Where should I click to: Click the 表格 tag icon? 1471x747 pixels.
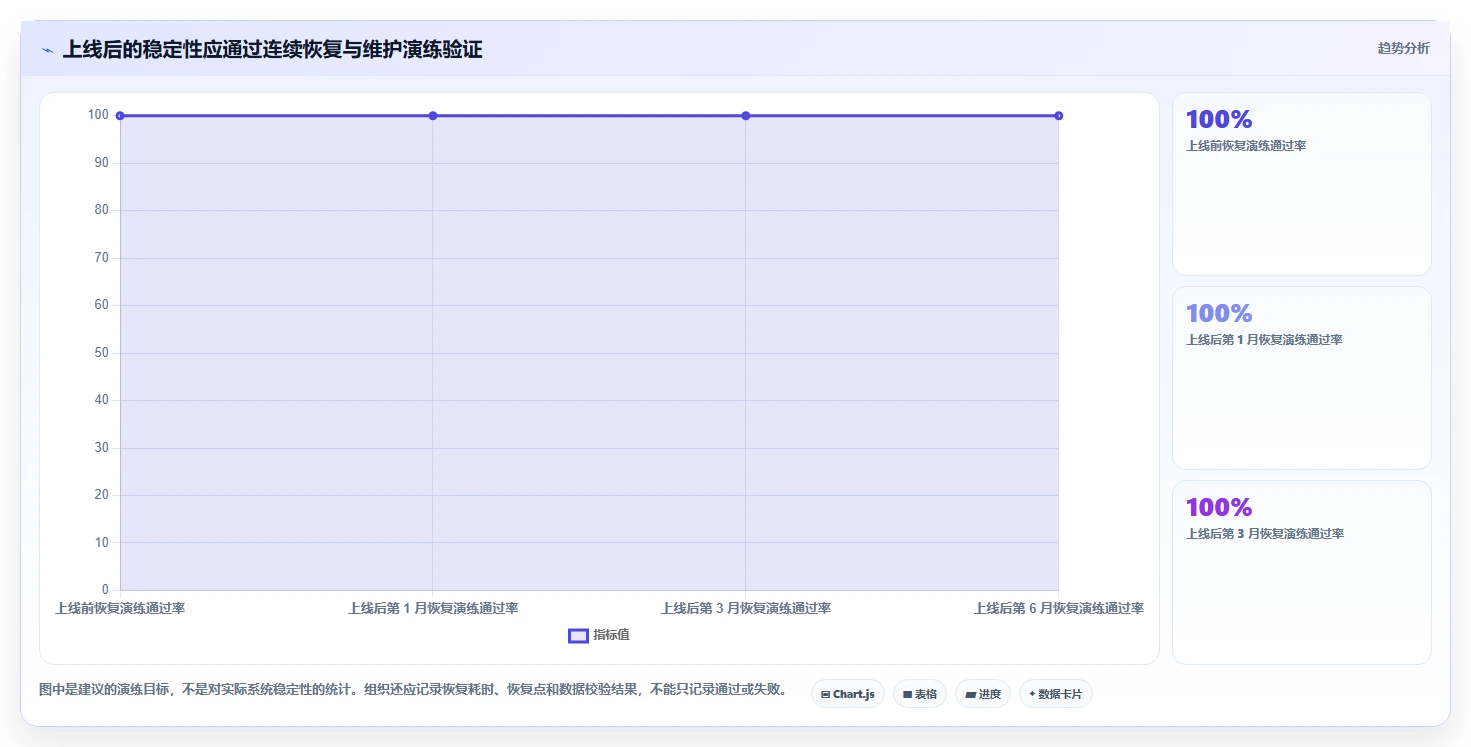point(907,694)
